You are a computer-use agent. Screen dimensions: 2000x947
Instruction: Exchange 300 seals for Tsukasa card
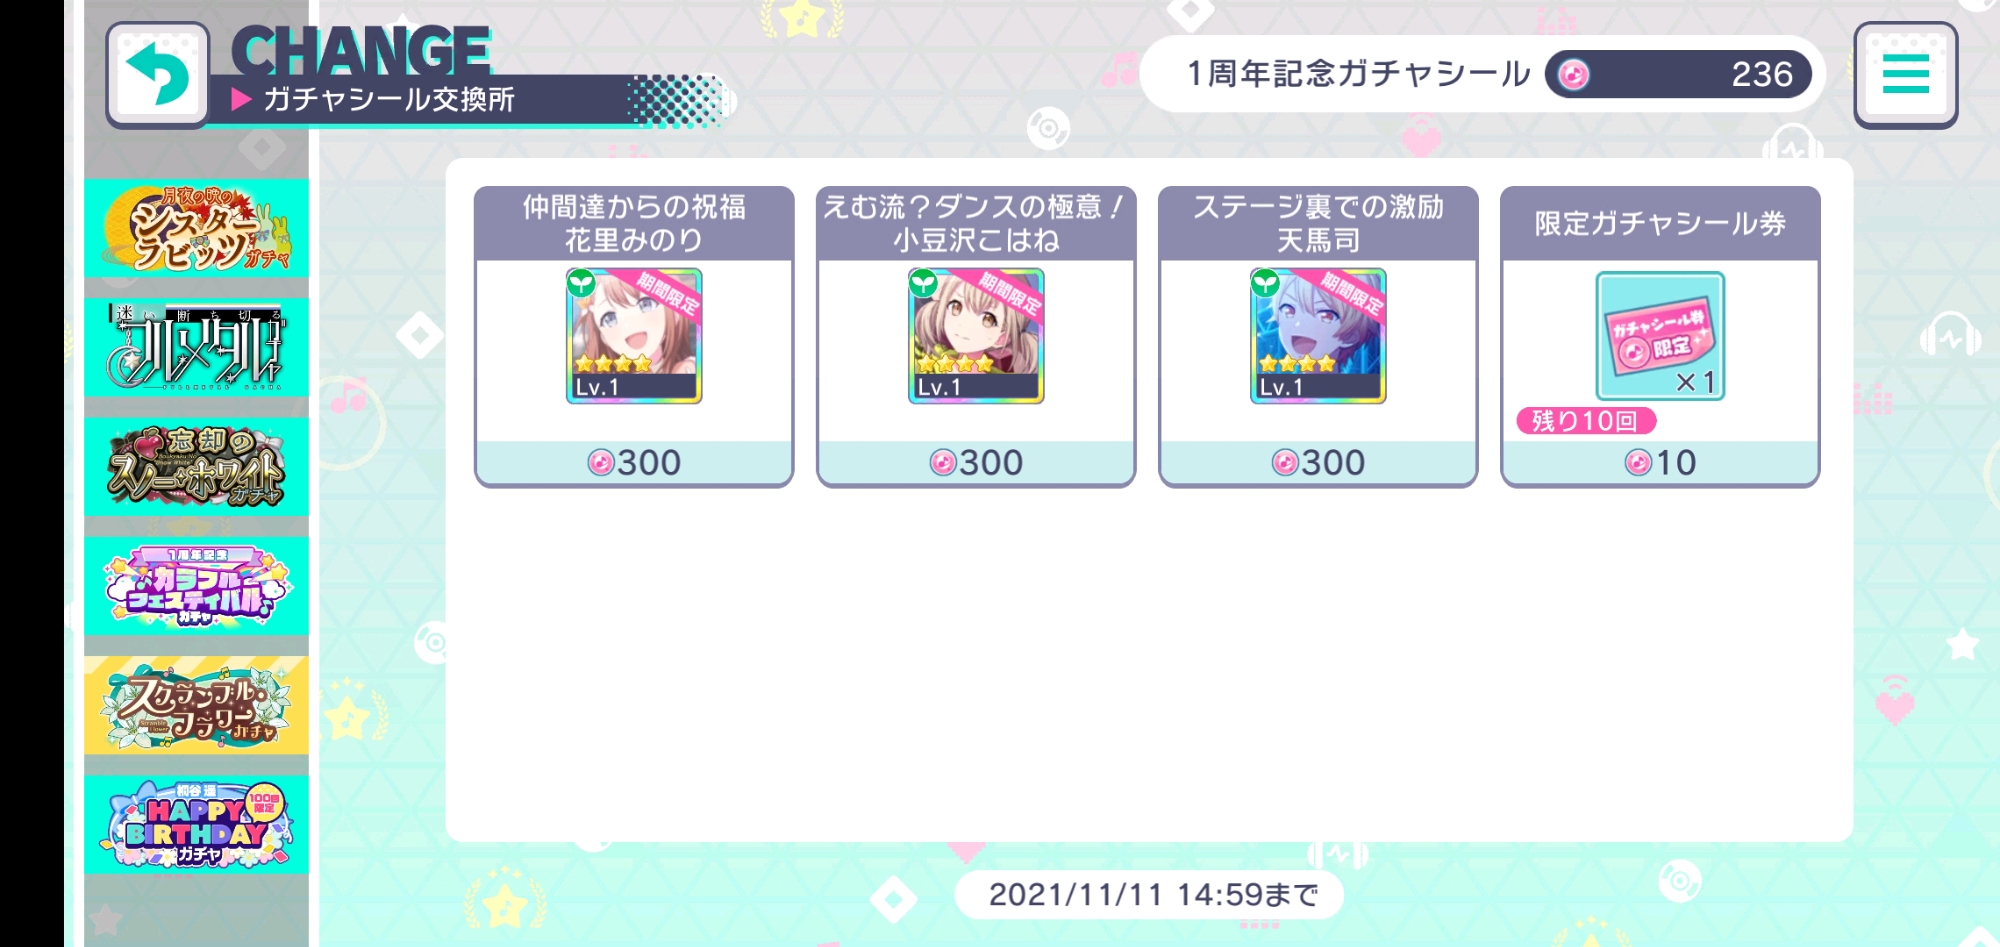pyautogui.click(x=1318, y=463)
